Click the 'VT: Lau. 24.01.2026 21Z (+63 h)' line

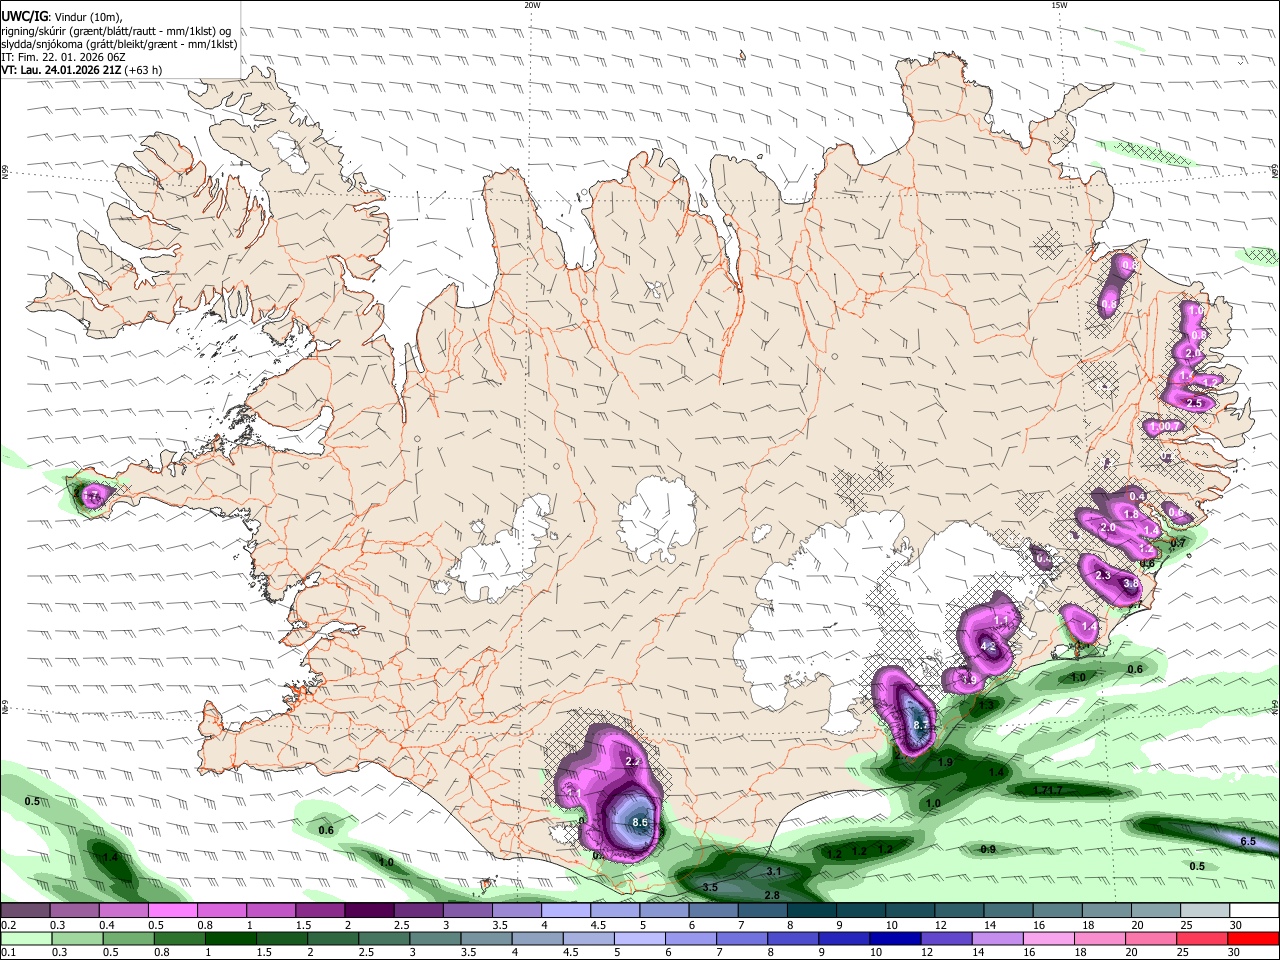(82, 70)
